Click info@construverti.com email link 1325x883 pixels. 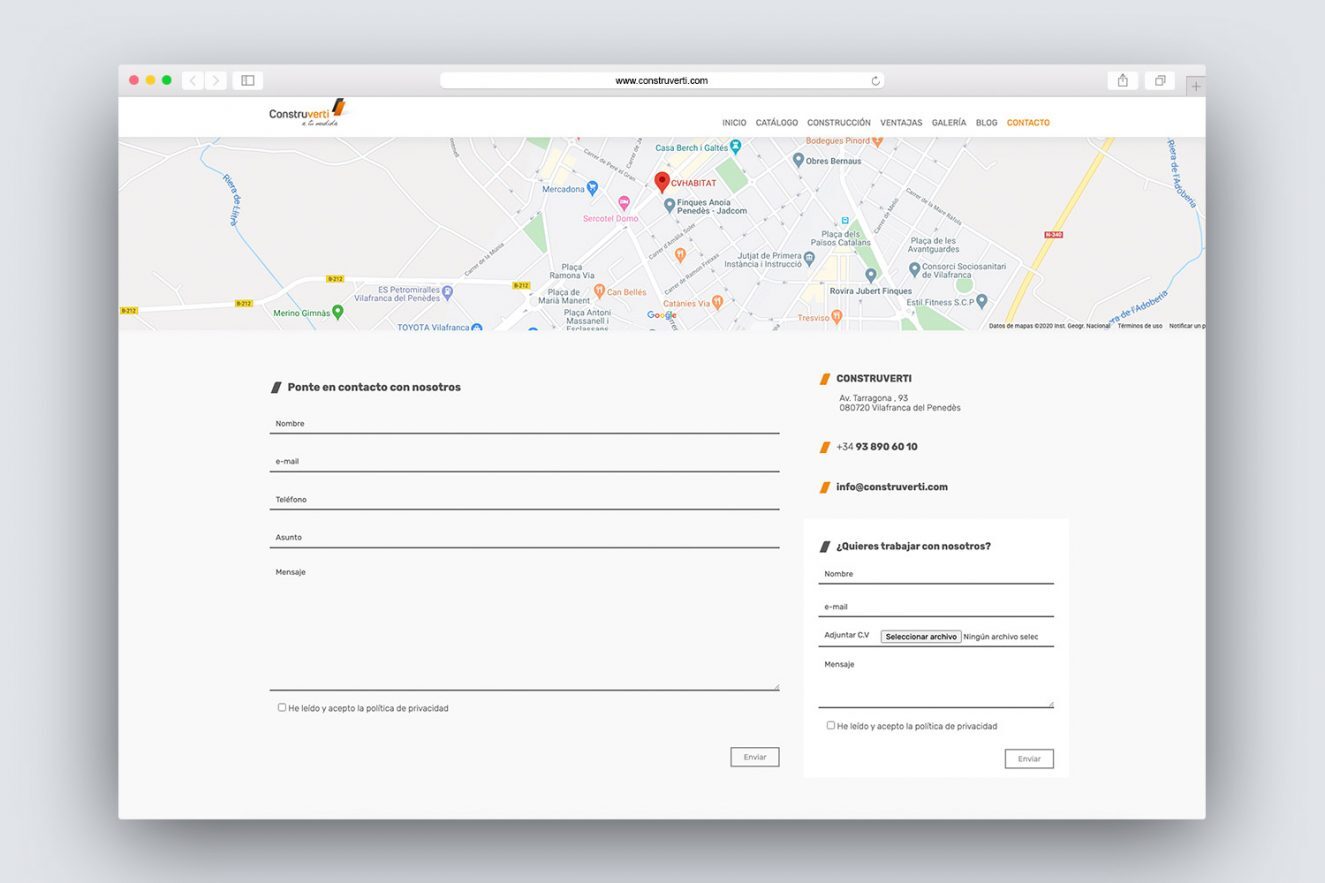[891, 486]
